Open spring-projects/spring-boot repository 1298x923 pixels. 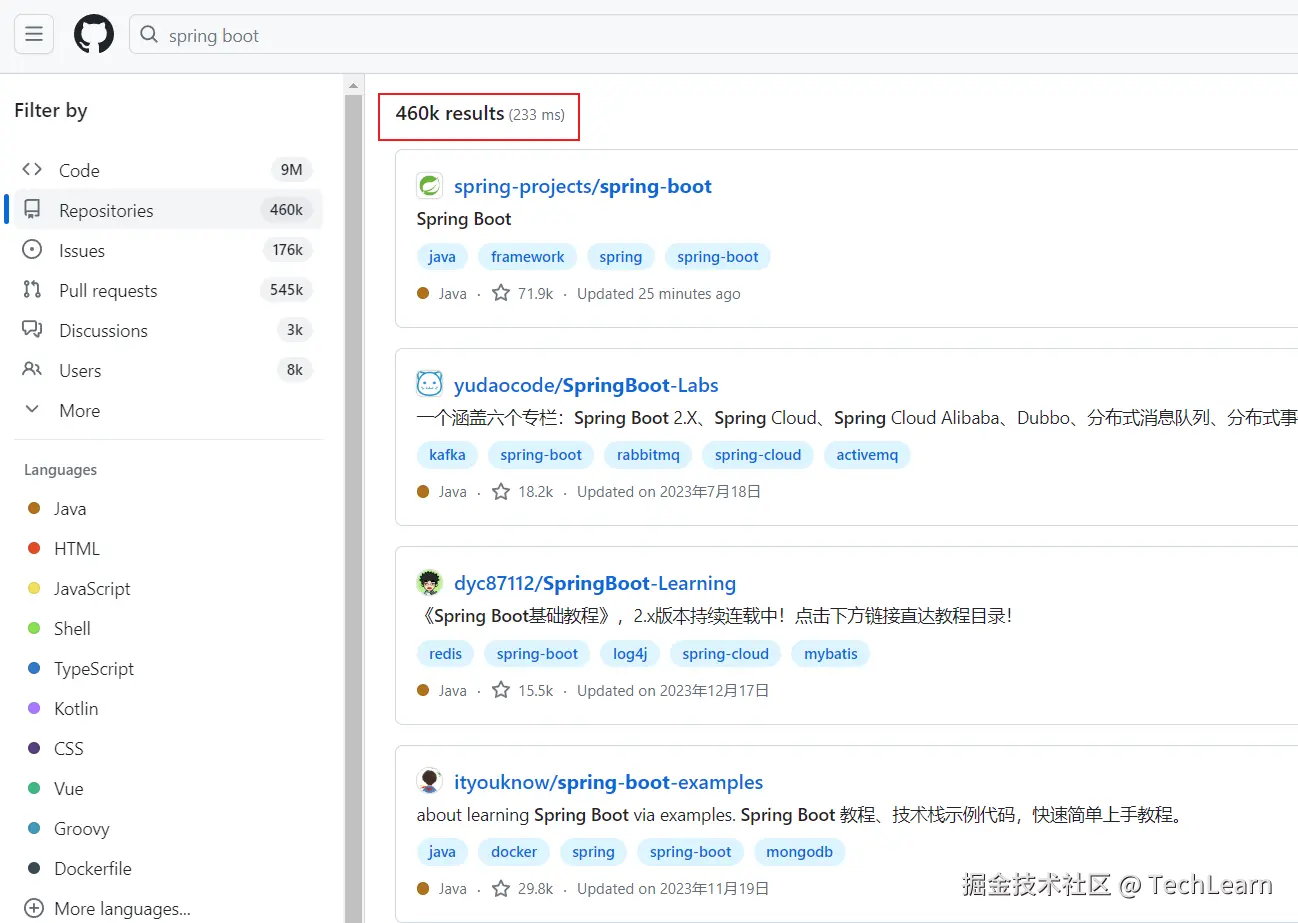[583, 186]
